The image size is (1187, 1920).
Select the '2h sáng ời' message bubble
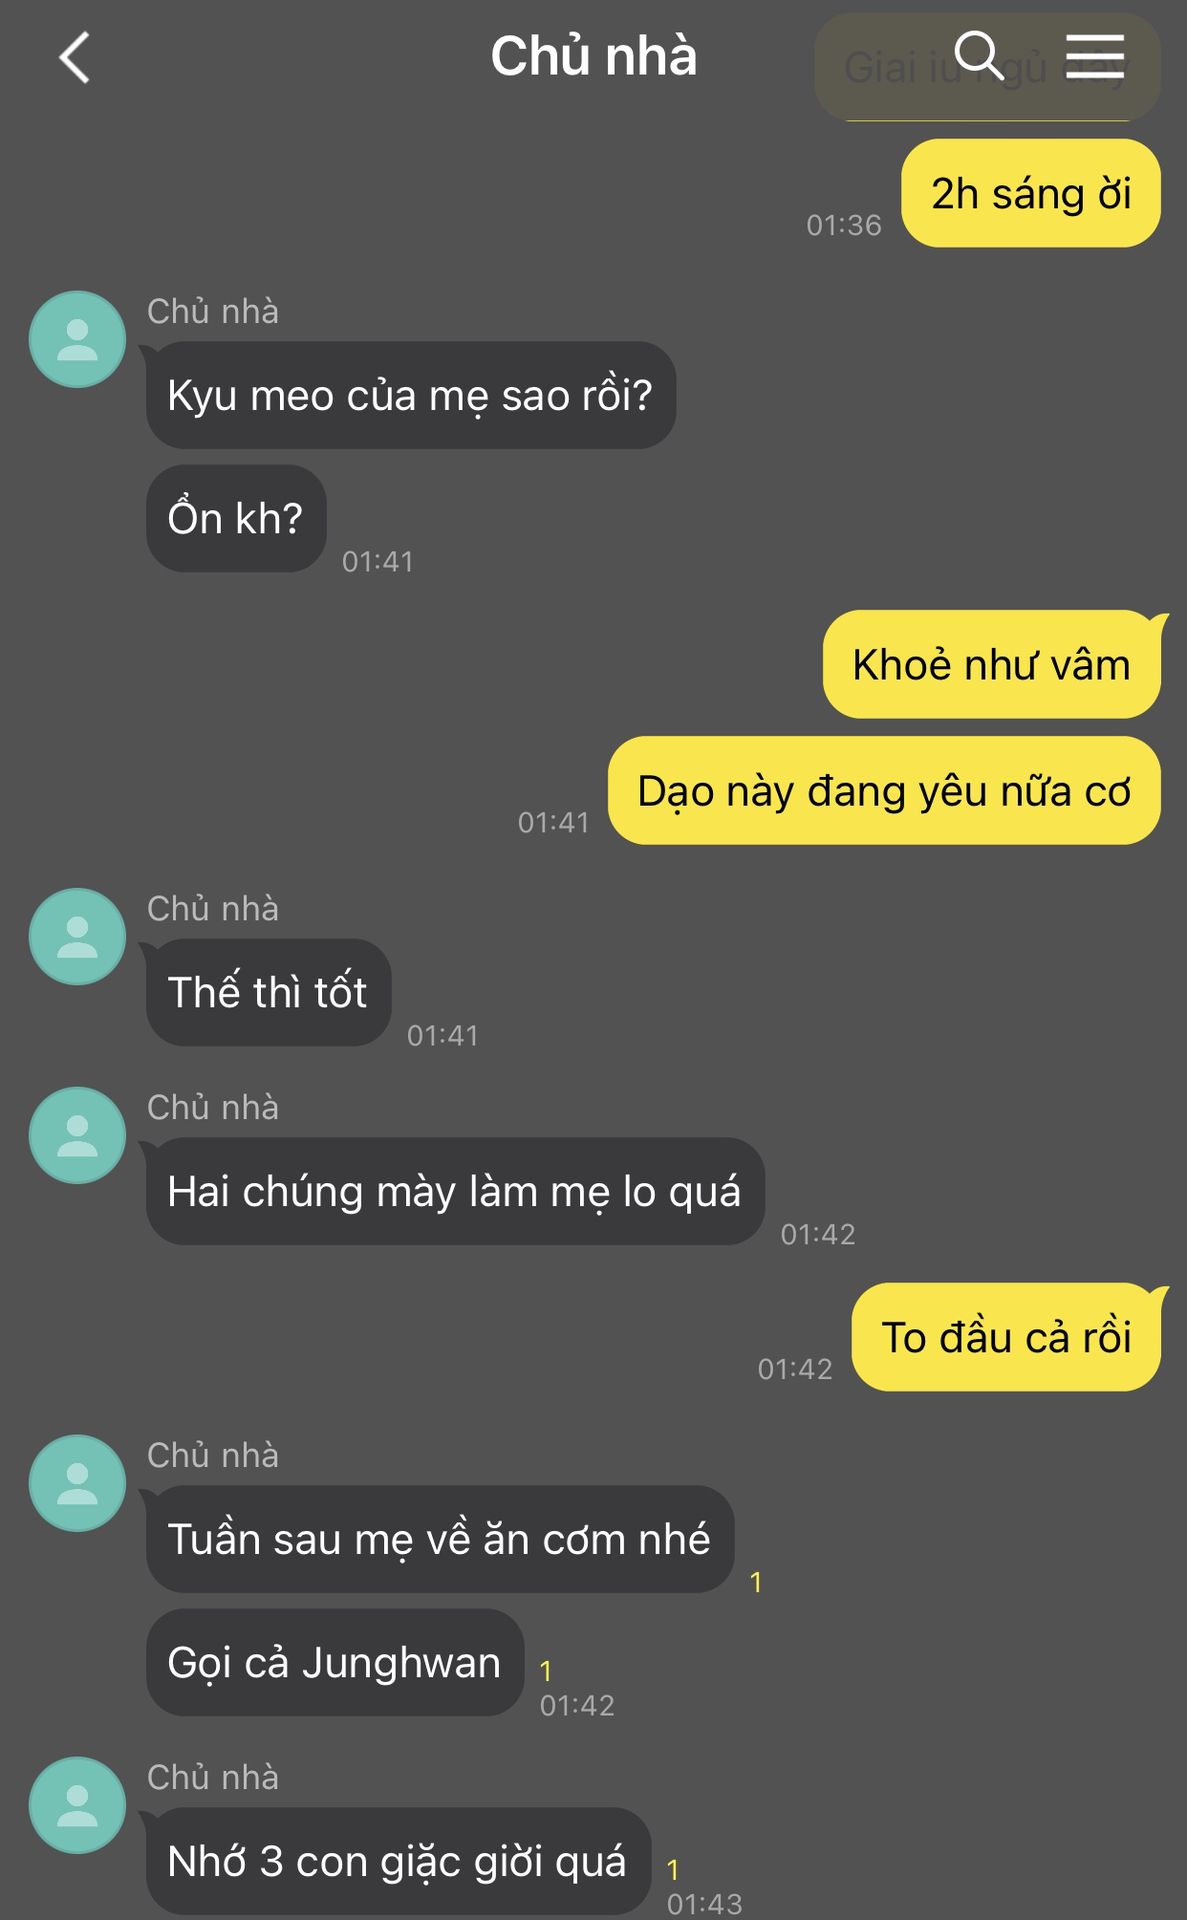click(x=1031, y=193)
